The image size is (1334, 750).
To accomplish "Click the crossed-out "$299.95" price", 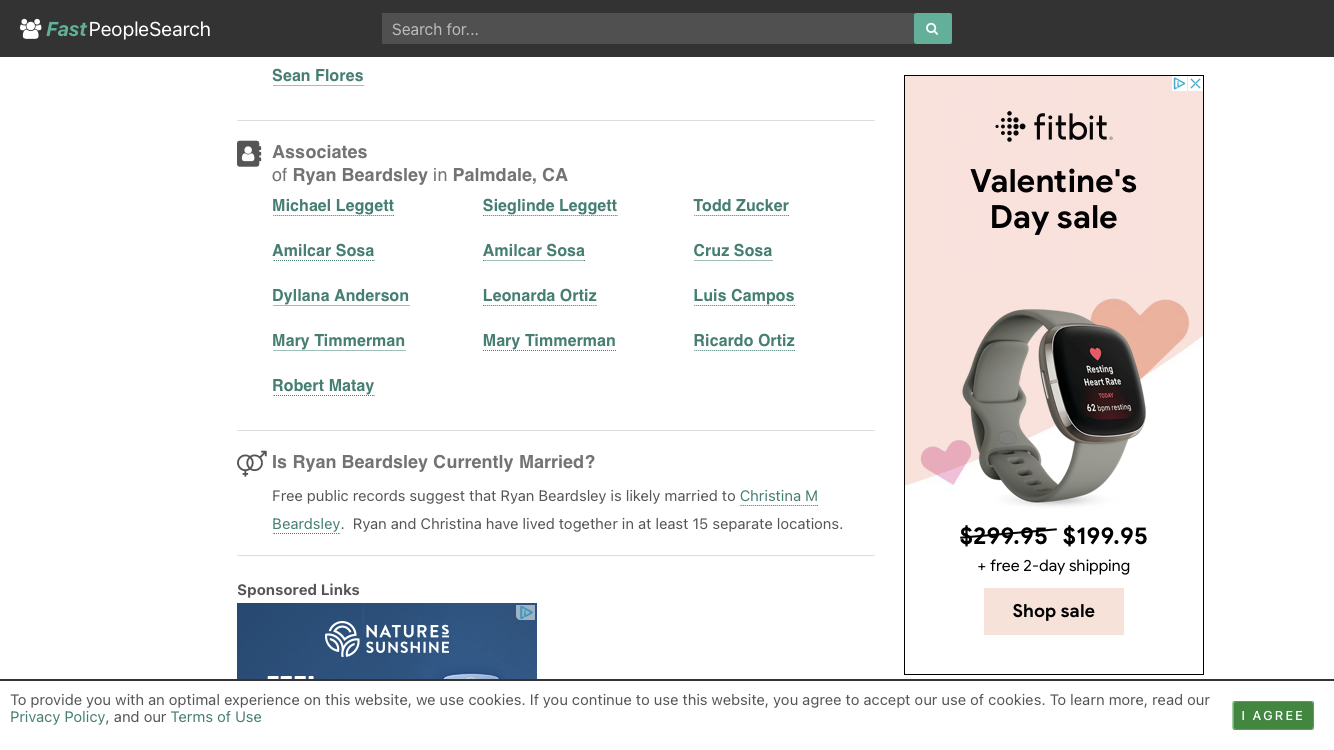I will pos(1004,536).
